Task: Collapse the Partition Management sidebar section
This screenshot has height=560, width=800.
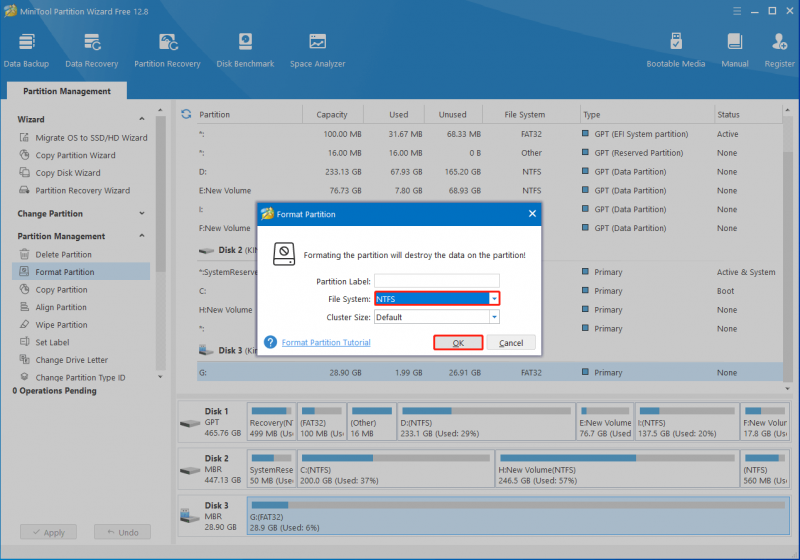Action: click(x=142, y=236)
